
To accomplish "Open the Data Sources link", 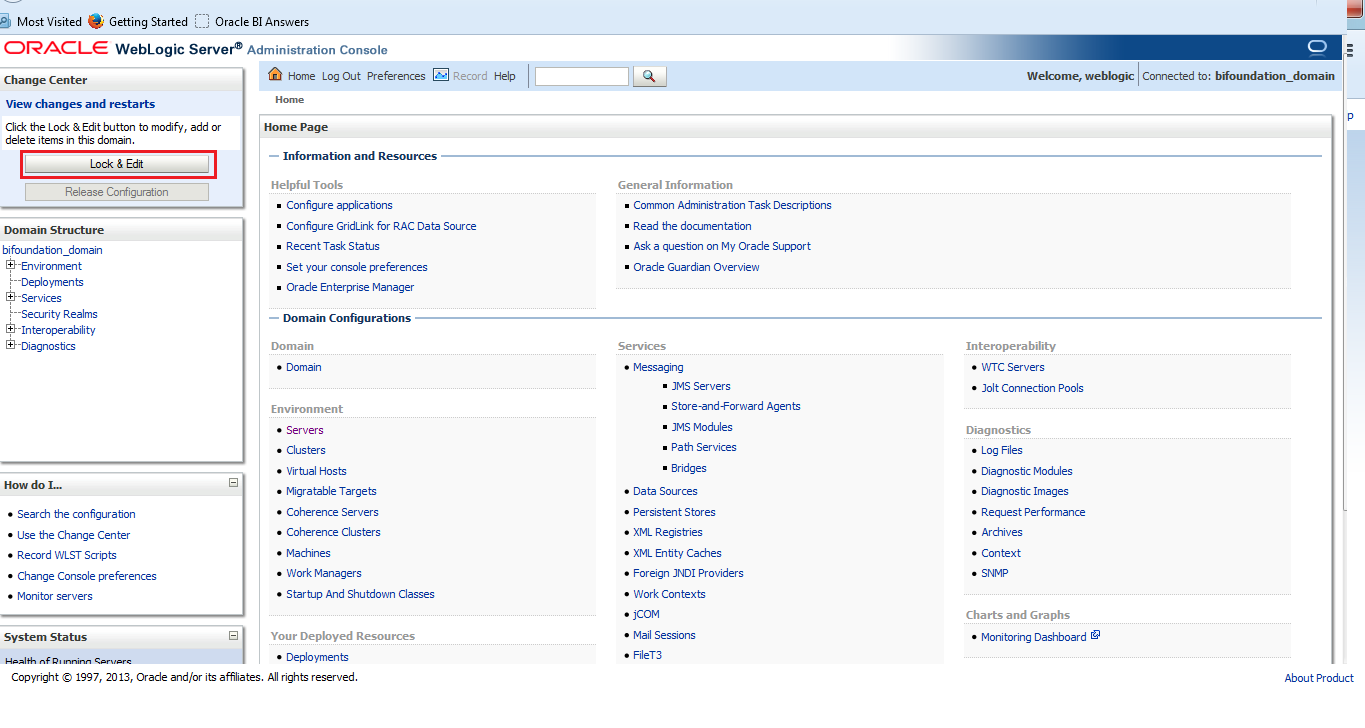I will pos(665,491).
